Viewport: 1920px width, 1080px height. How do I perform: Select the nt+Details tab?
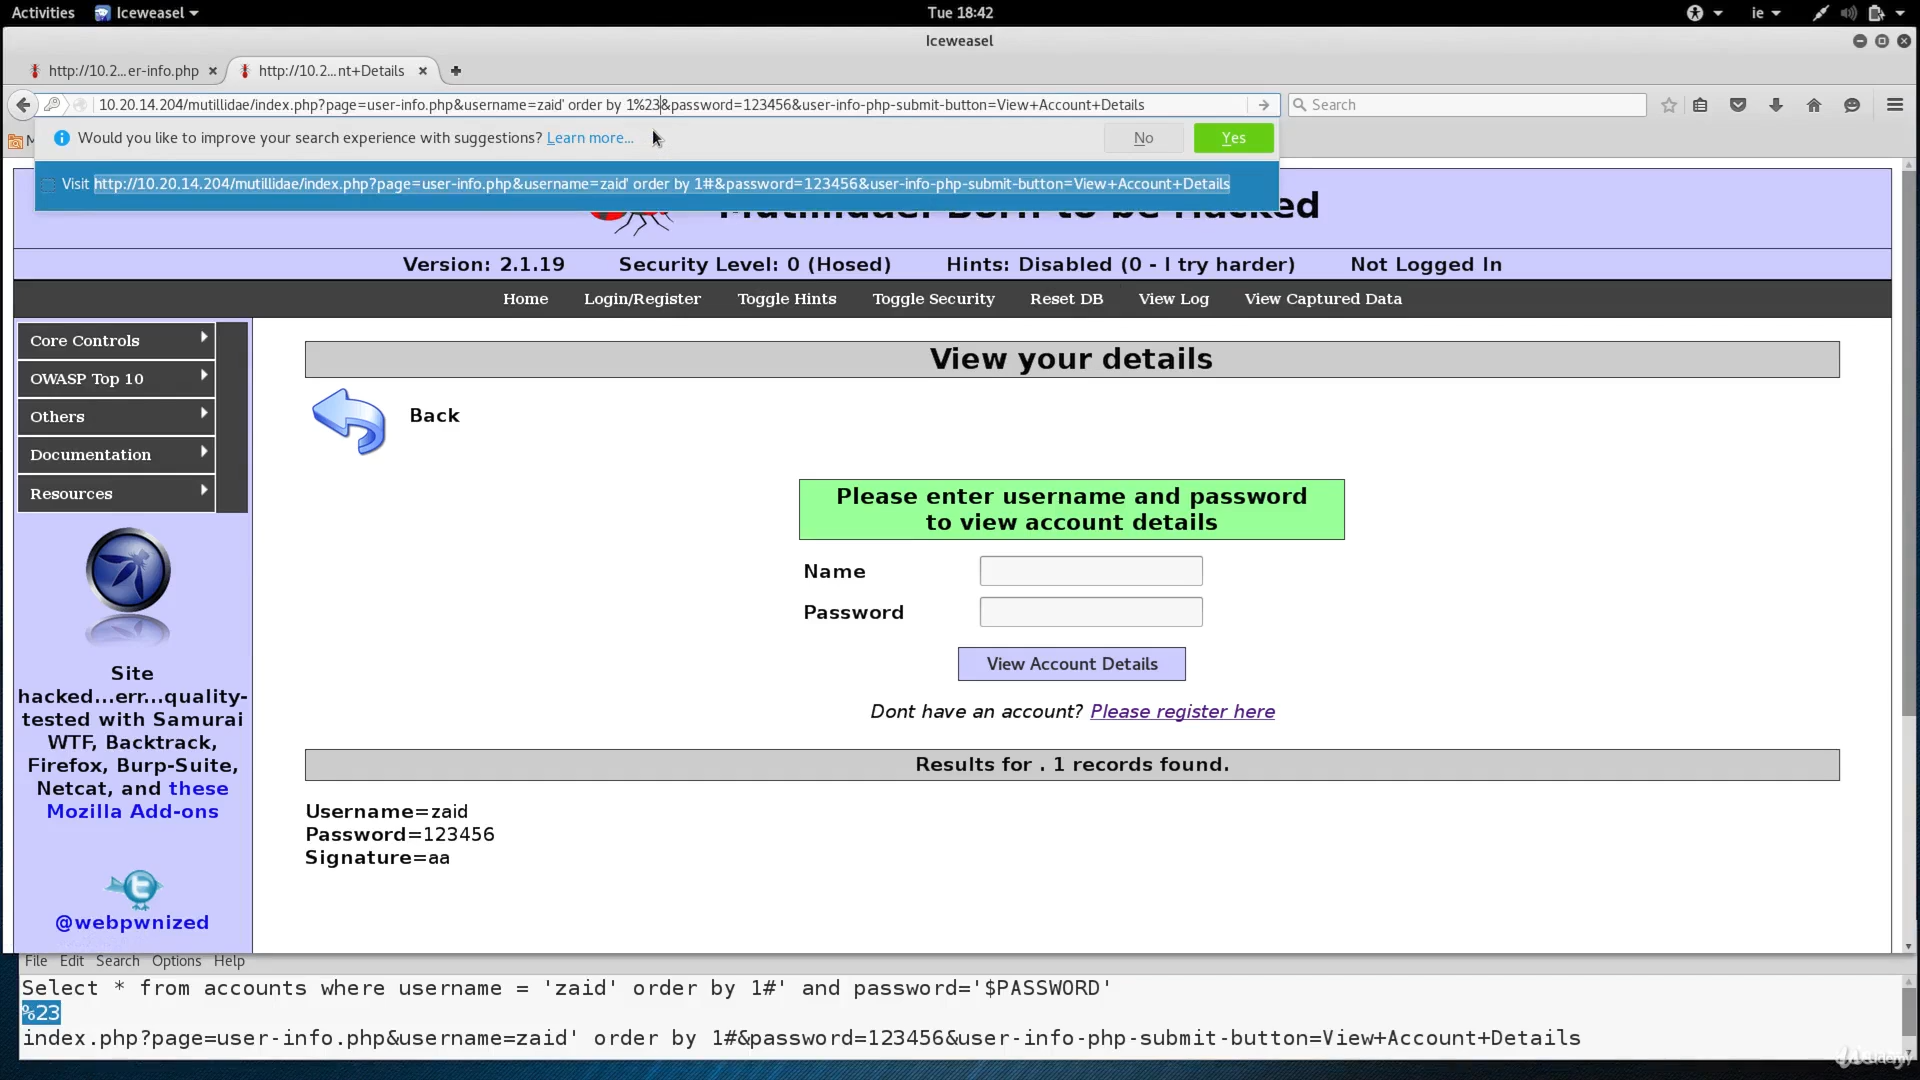pos(331,71)
